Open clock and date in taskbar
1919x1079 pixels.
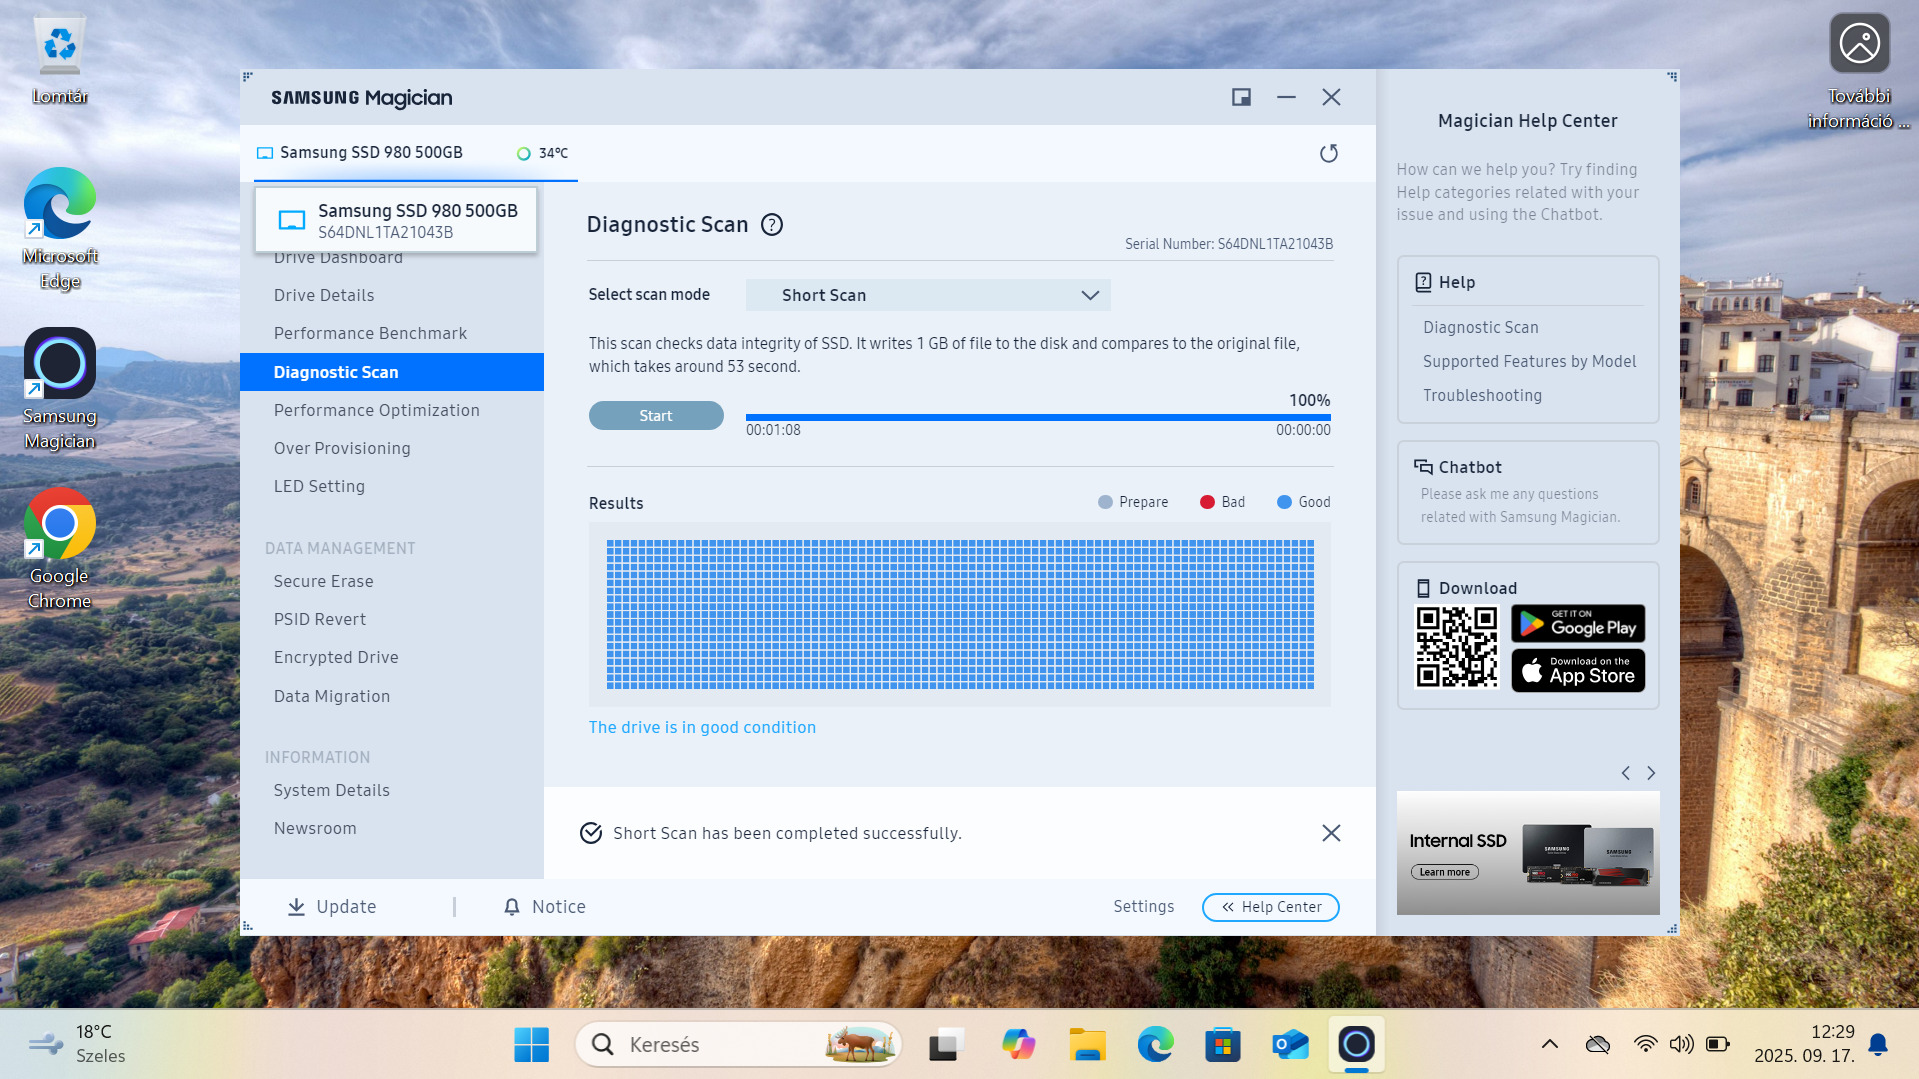[1804, 1044]
